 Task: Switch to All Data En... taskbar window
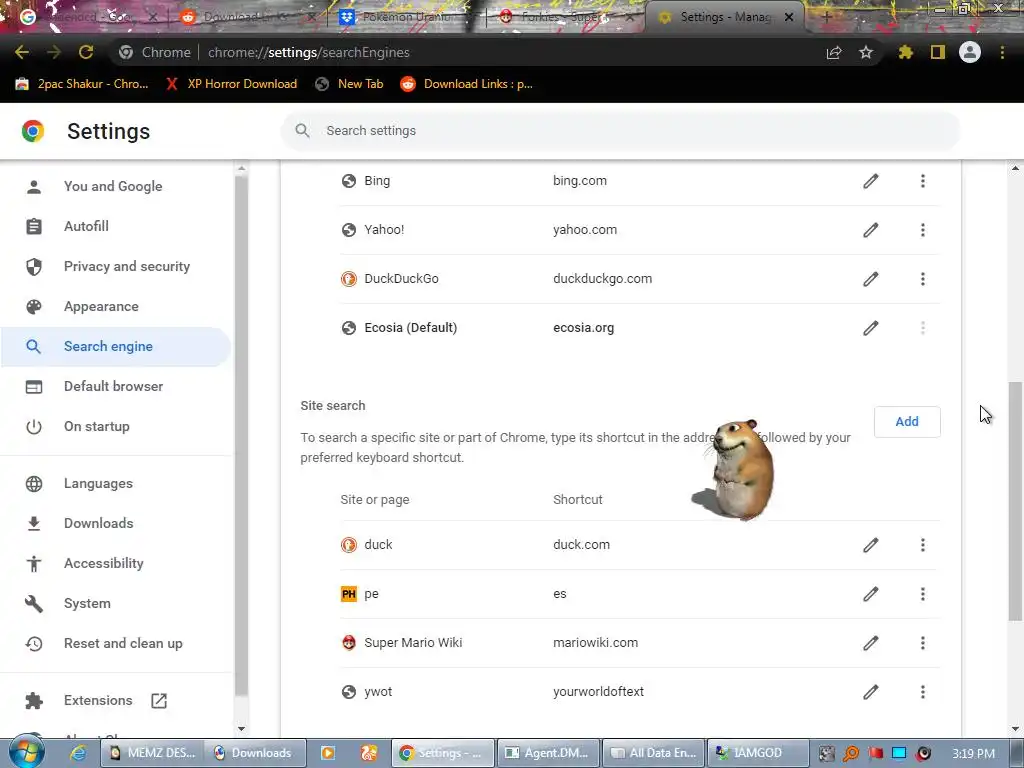(x=653, y=753)
